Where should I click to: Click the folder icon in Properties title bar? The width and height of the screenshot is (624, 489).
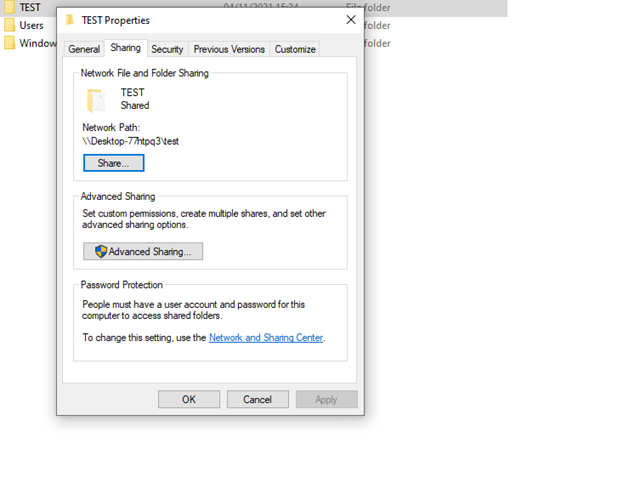coord(69,19)
